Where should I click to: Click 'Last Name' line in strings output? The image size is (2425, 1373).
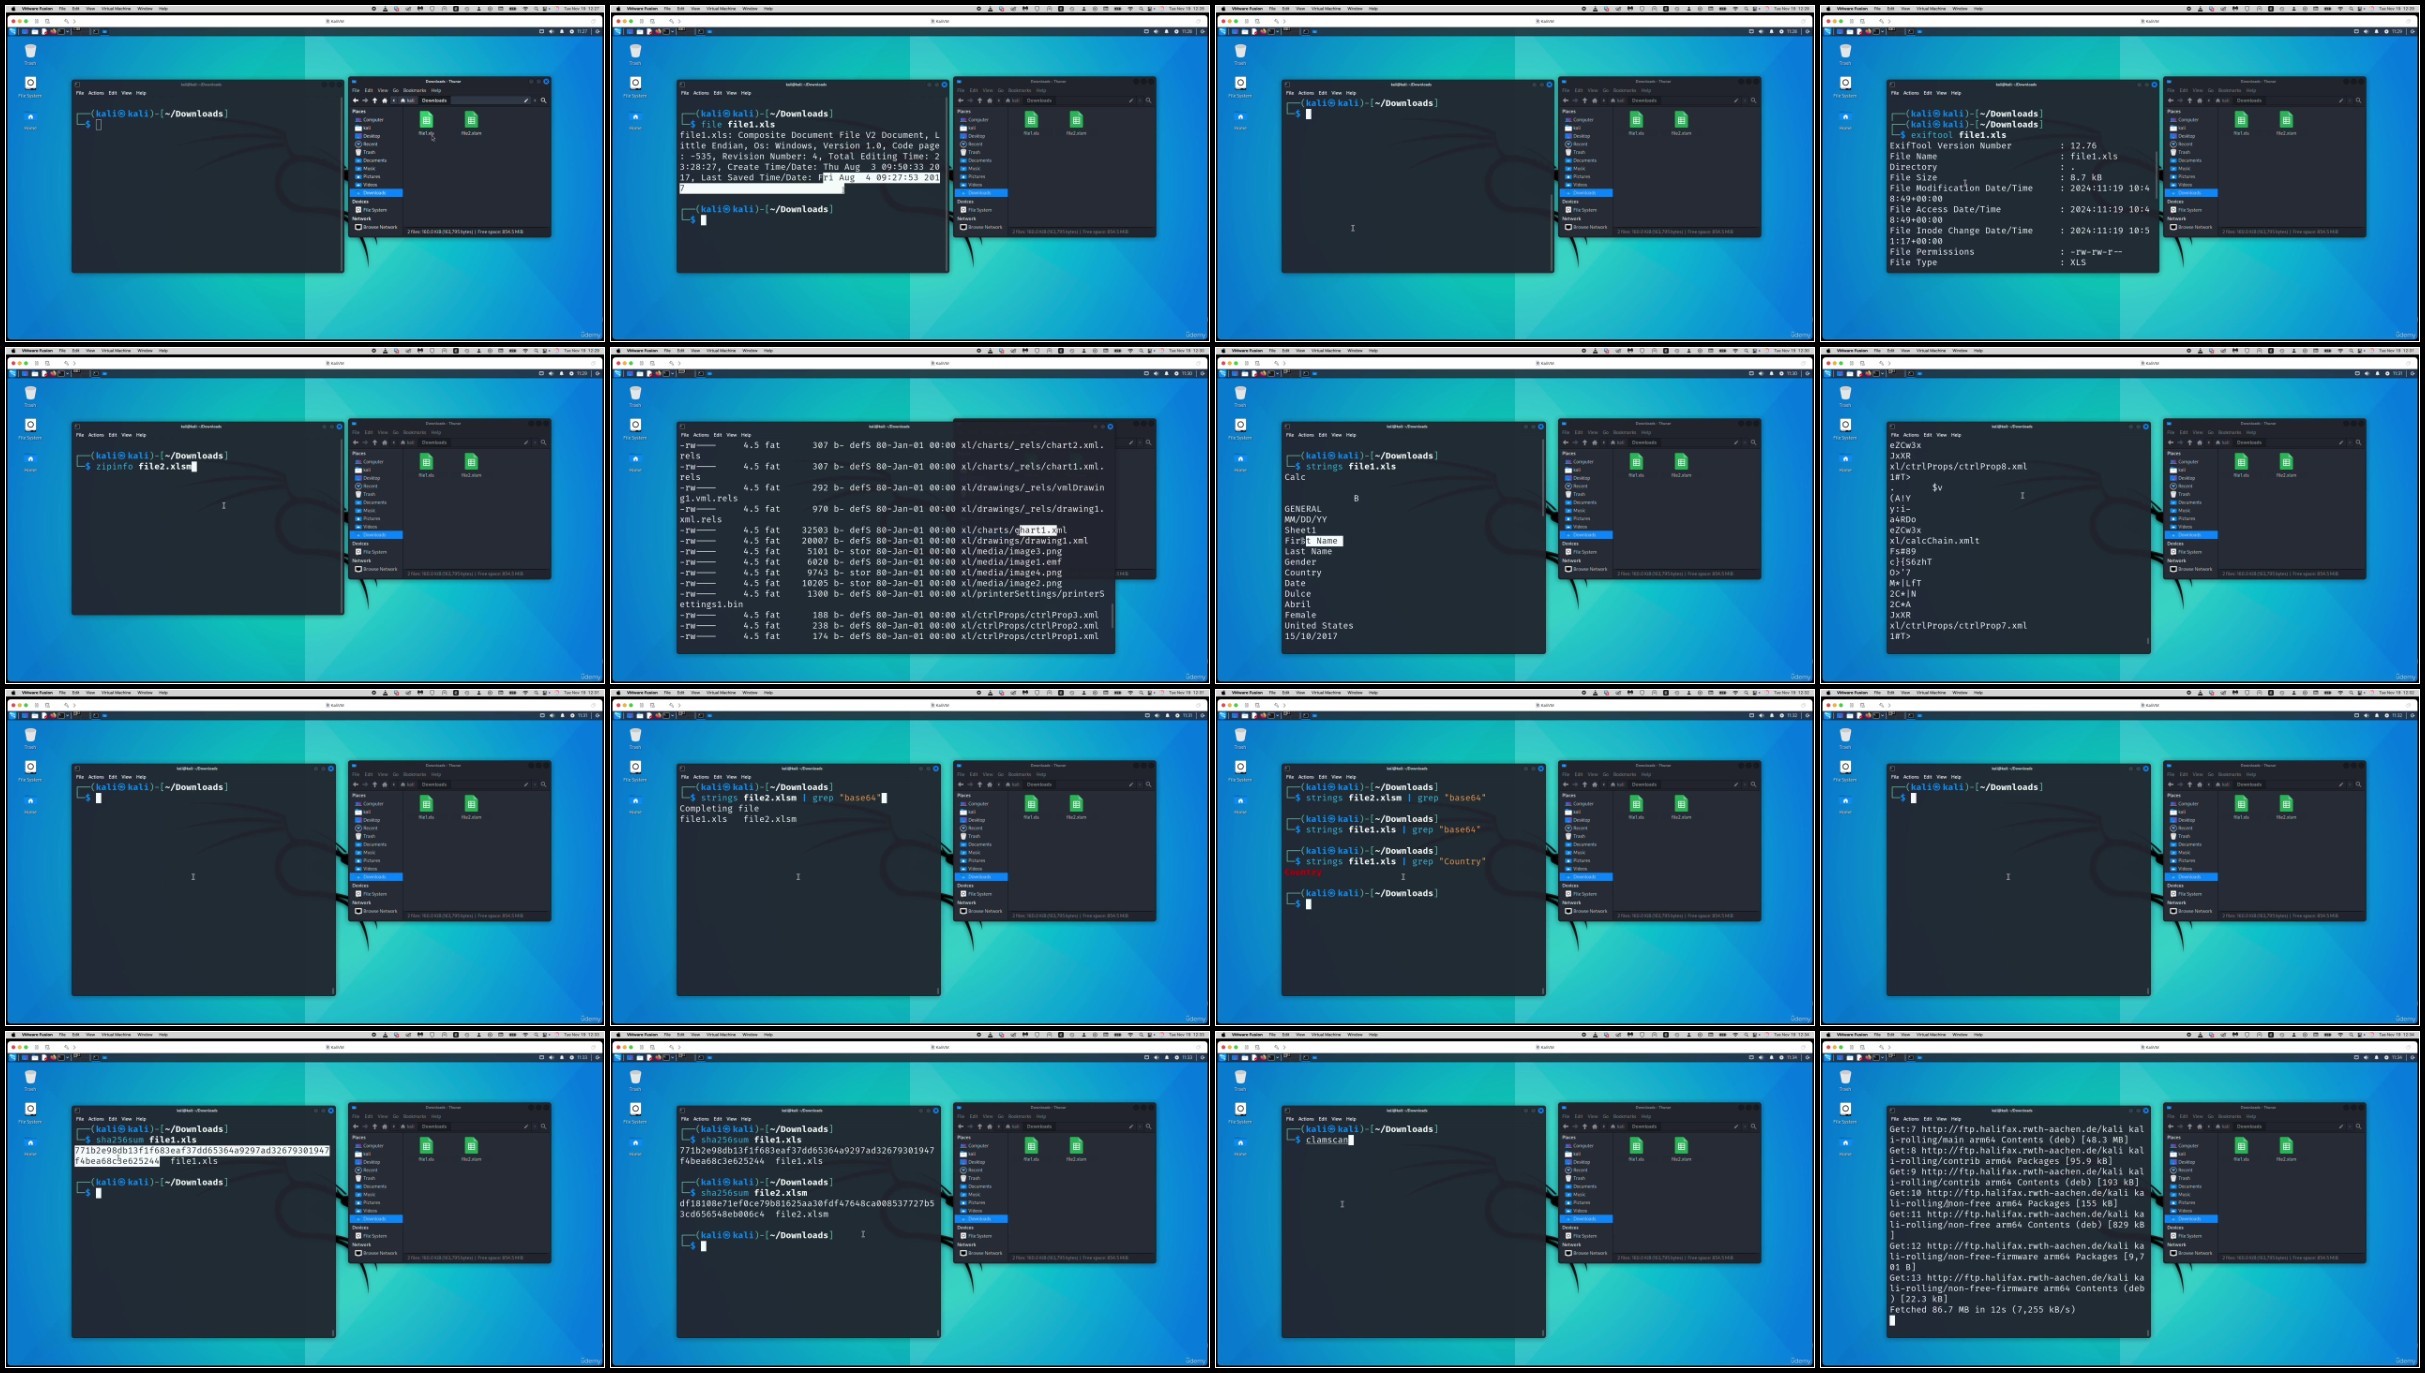[1308, 552]
